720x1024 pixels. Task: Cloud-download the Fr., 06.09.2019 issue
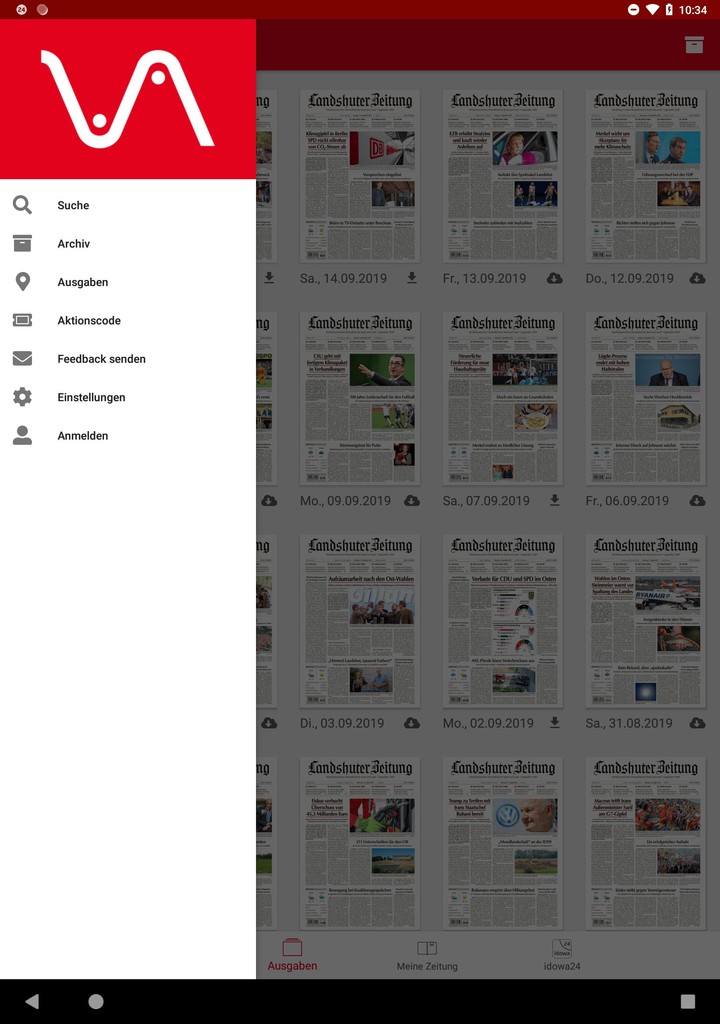tap(697, 501)
